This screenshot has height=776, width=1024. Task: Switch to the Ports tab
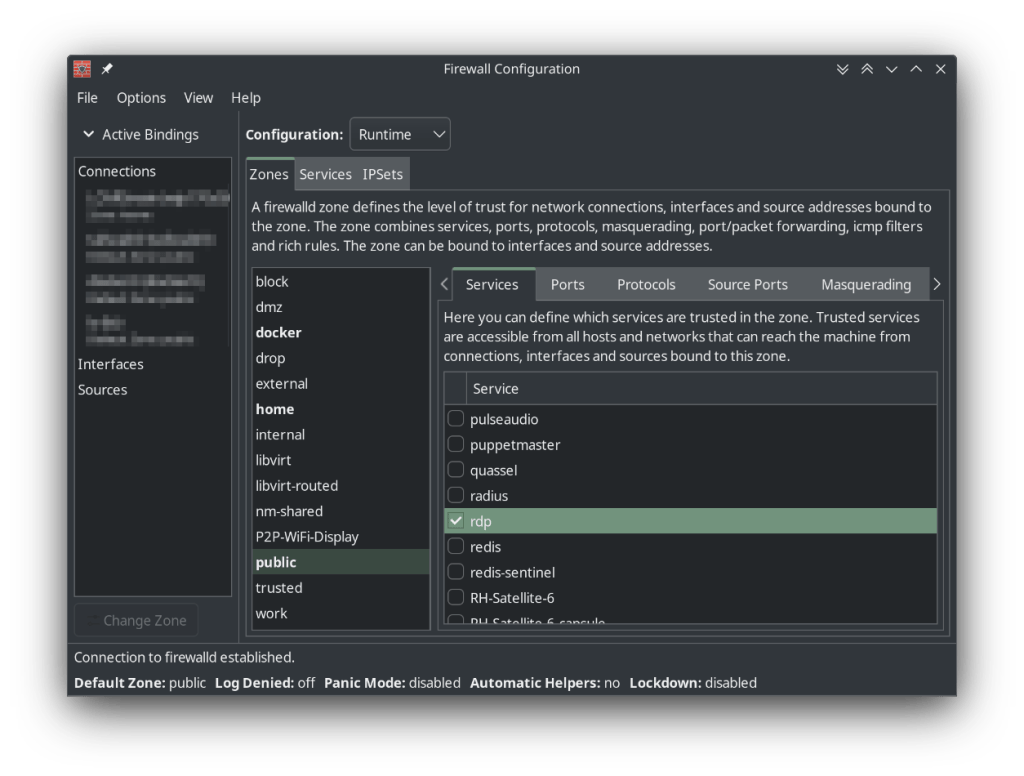(567, 284)
